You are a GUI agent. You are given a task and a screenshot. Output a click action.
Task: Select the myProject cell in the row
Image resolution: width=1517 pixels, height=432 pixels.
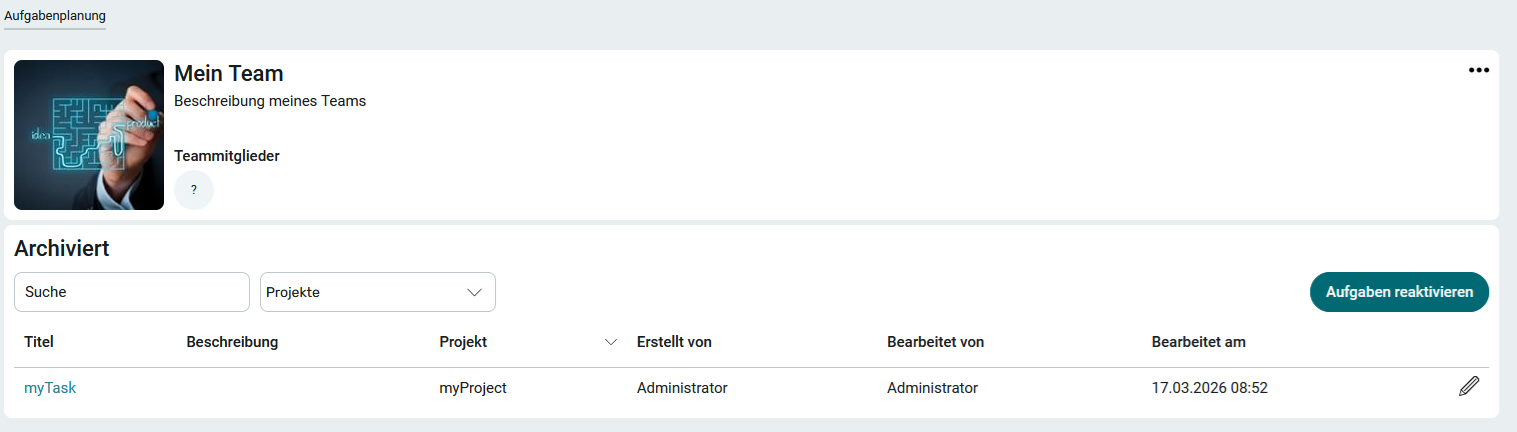tap(473, 388)
